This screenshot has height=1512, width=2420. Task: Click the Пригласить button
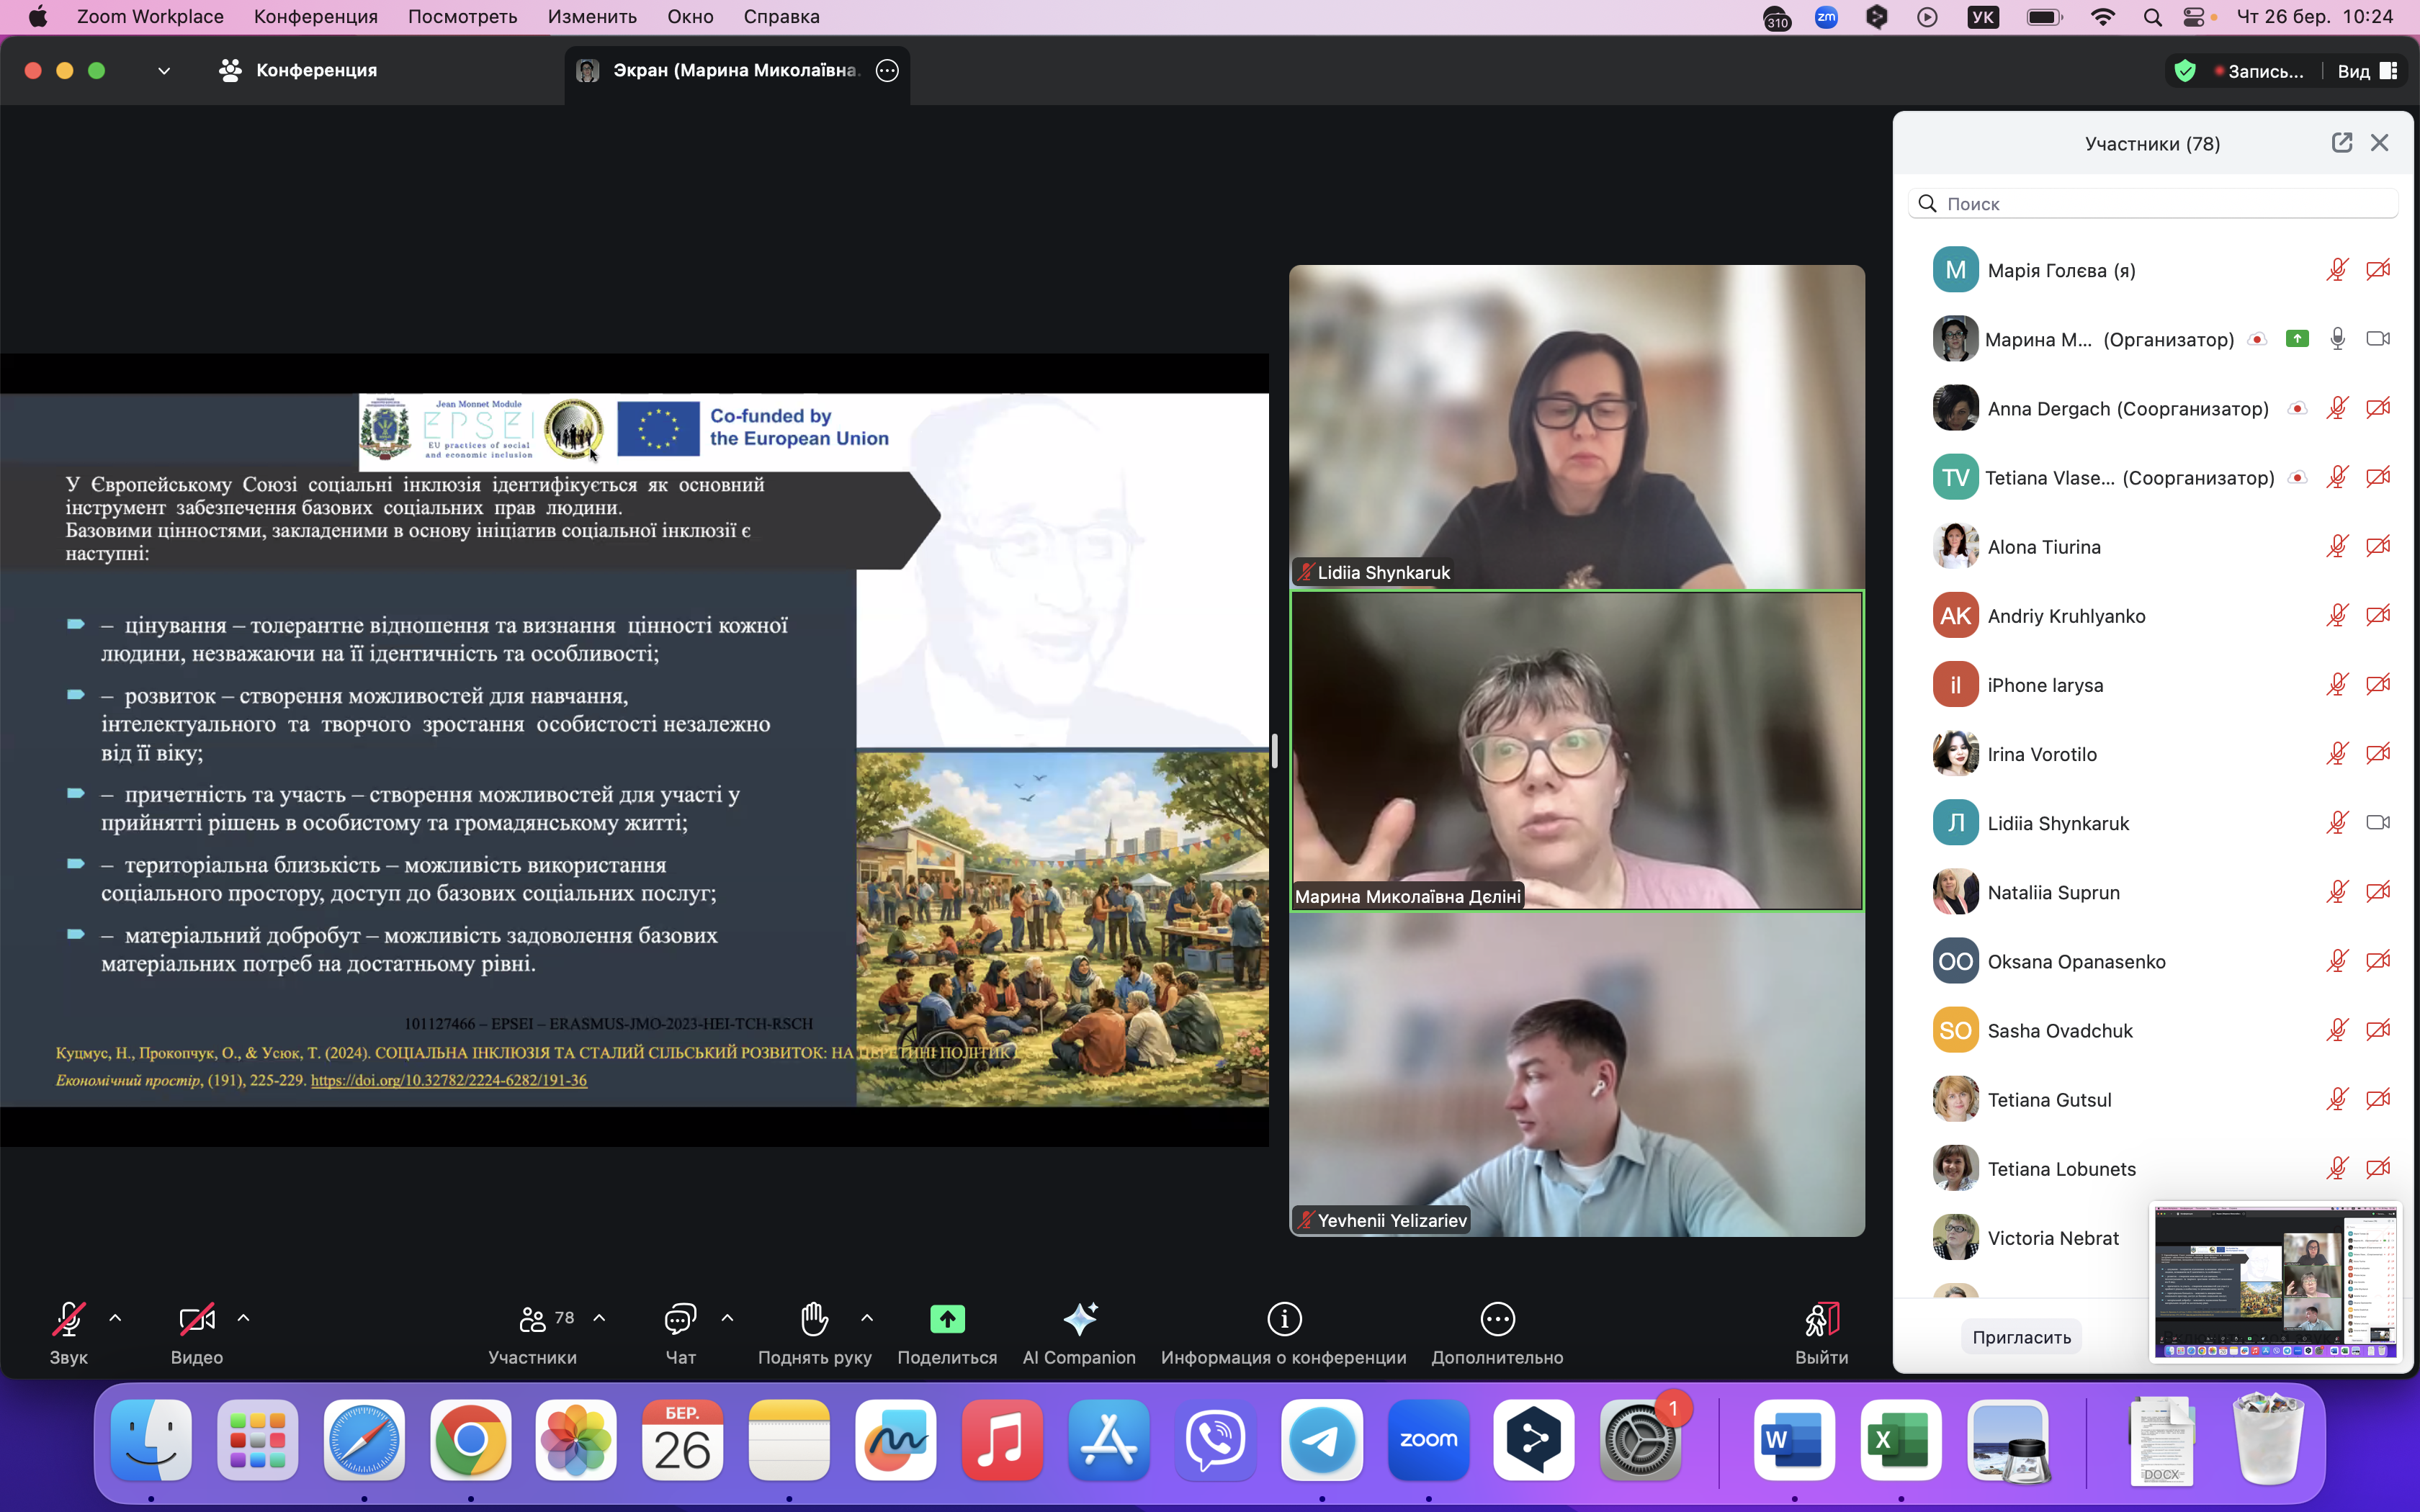tap(2021, 1337)
